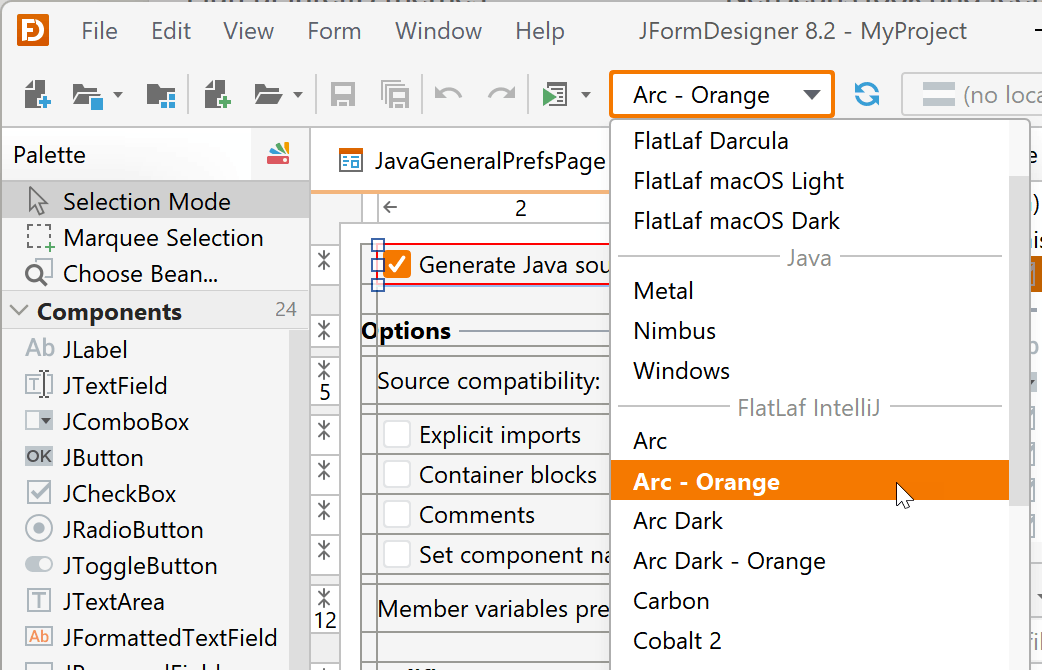This screenshot has height=670, width=1042.
Task: Open the View menu
Action: tap(248, 31)
